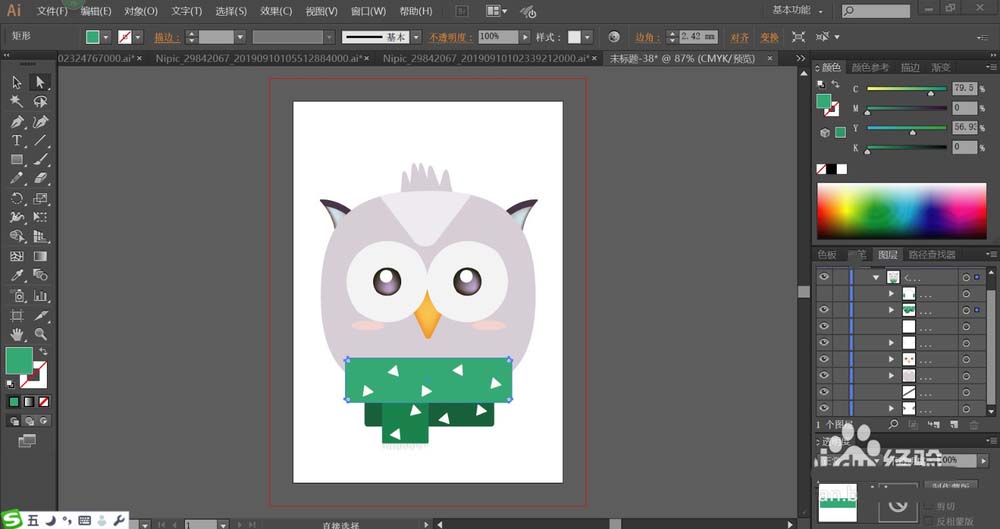Open the stroke weight dropdown
The width and height of the screenshot is (1000, 529).
(240, 38)
